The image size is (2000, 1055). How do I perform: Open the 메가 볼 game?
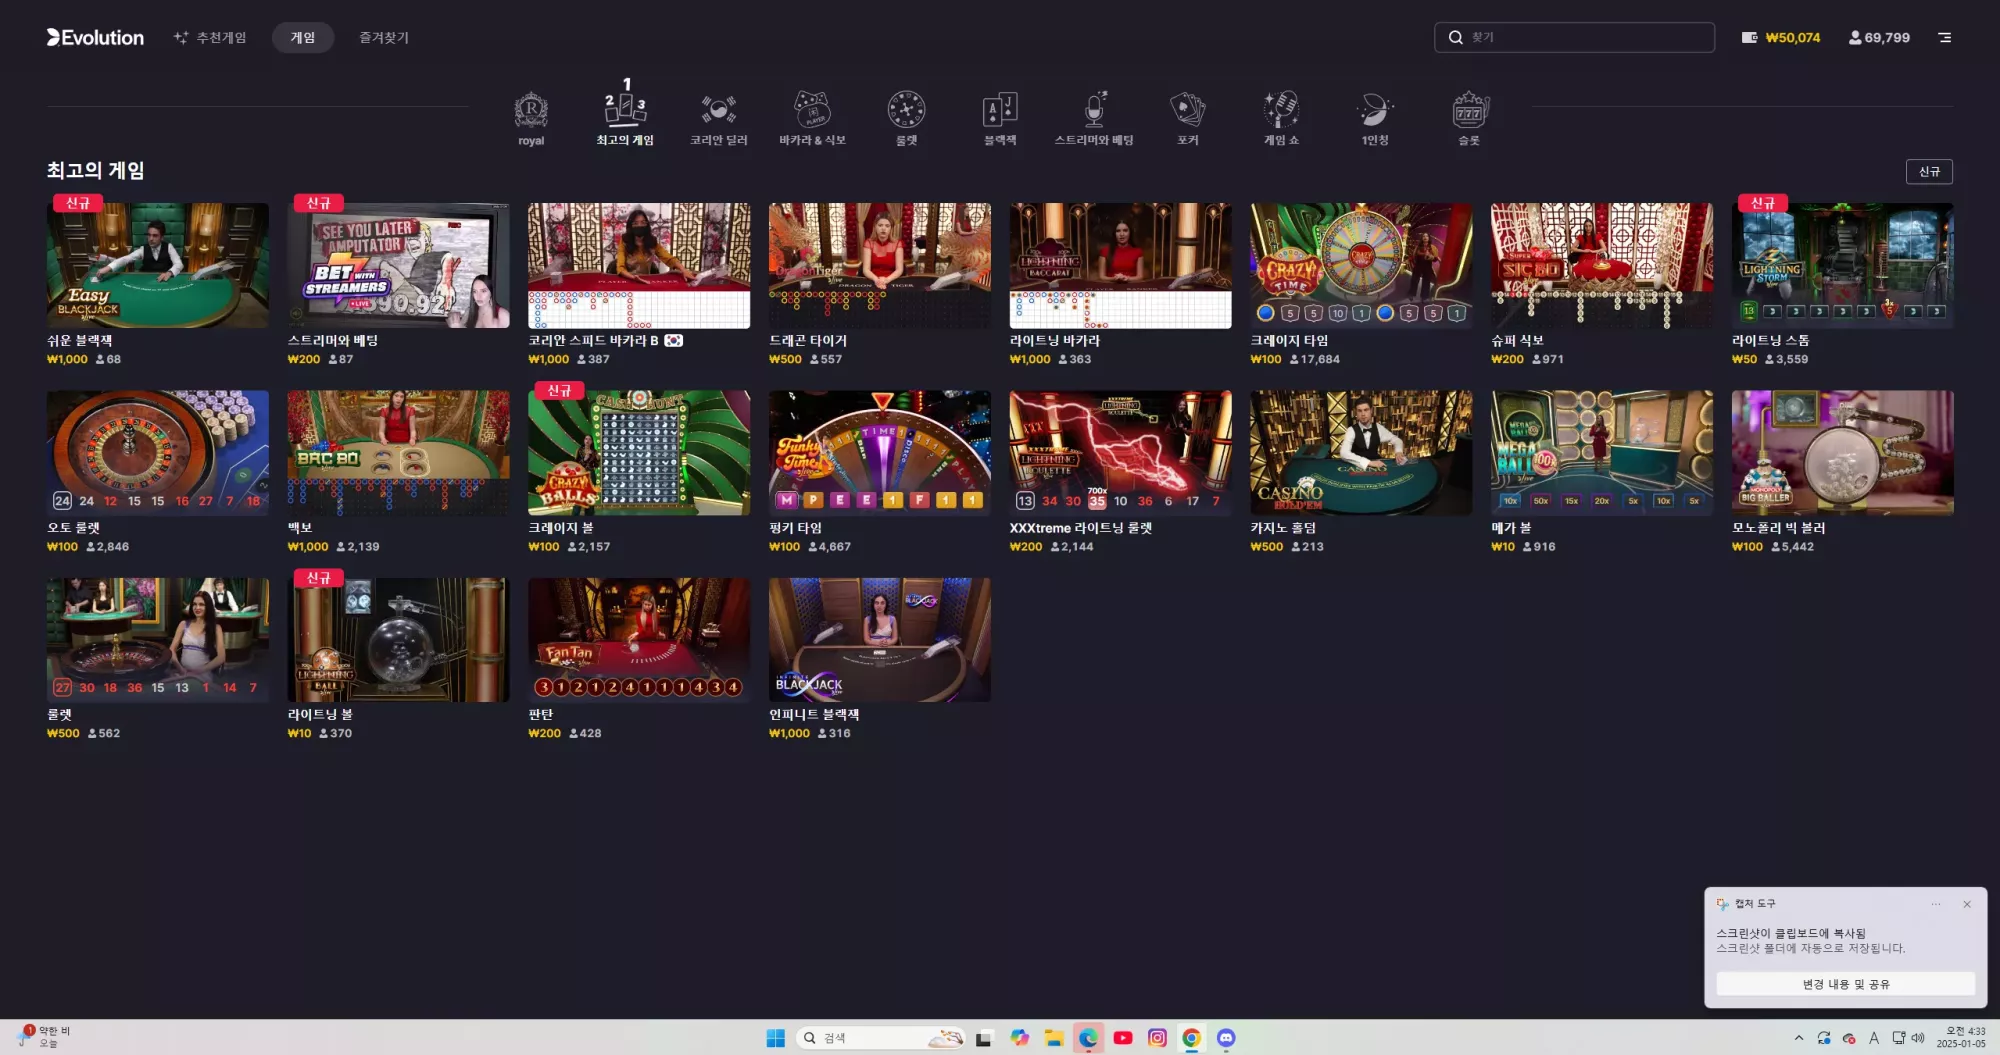pyautogui.click(x=1602, y=452)
